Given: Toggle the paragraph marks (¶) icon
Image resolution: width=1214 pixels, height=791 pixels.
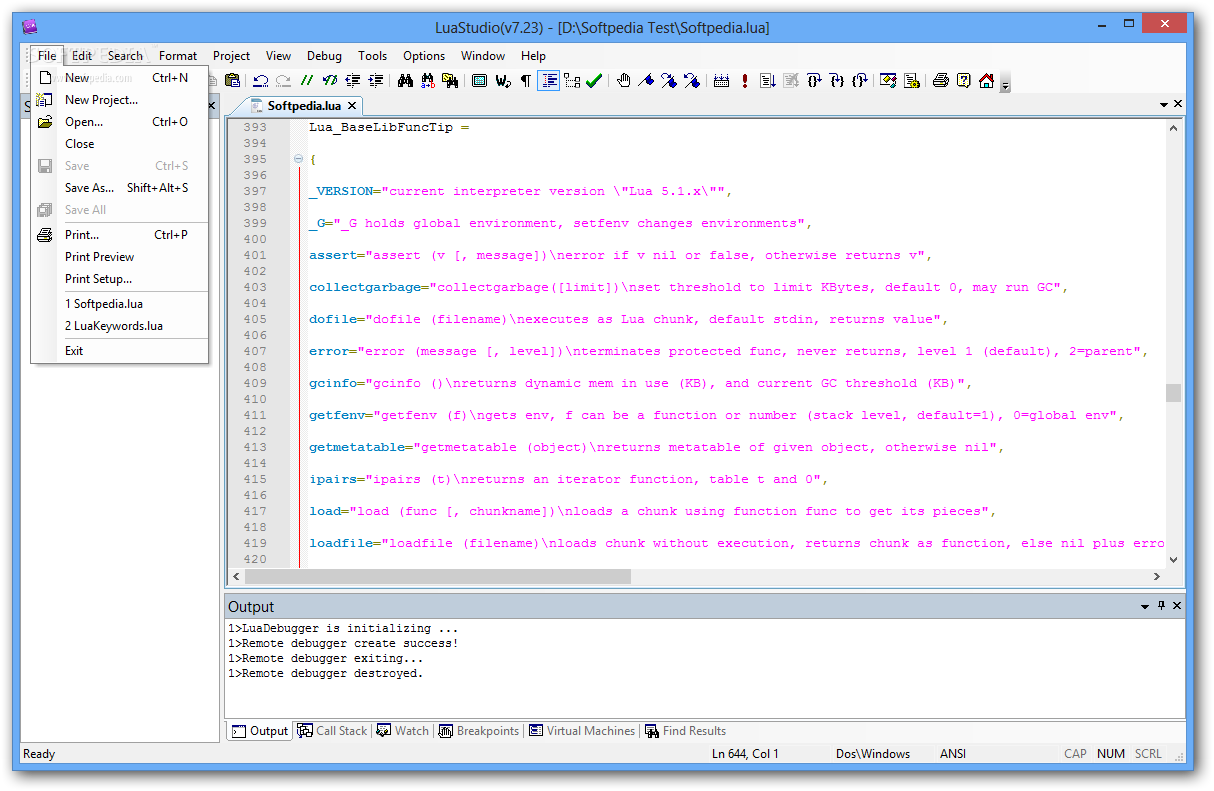Looking at the screenshot, I should (x=526, y=81).
